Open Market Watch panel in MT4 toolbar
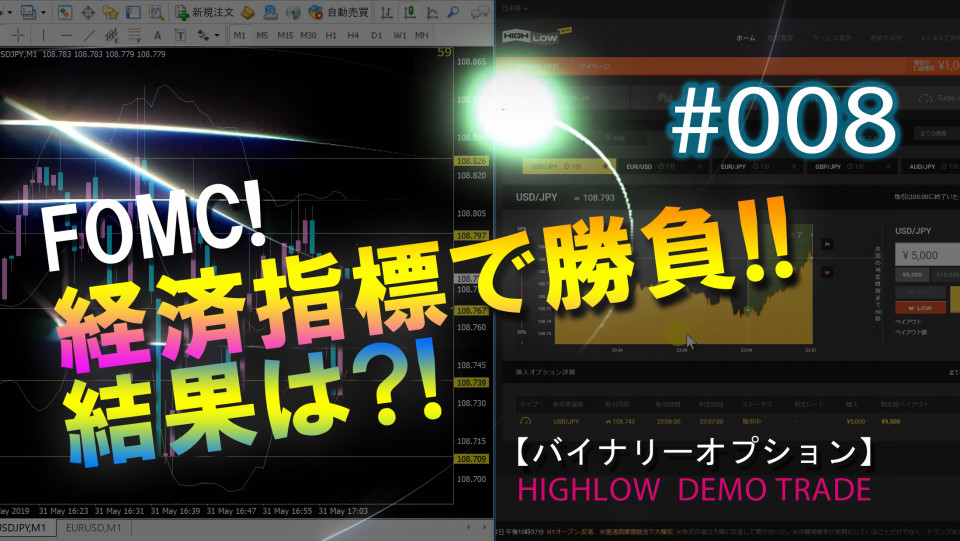Viewport: 960px width, 541px height. point(65,12)
